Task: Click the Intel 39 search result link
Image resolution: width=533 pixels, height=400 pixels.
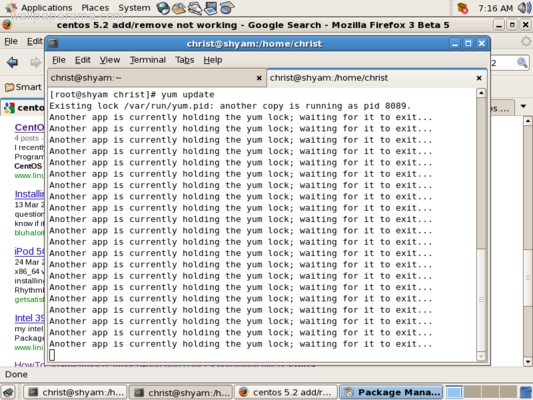Action: (29, 318)
